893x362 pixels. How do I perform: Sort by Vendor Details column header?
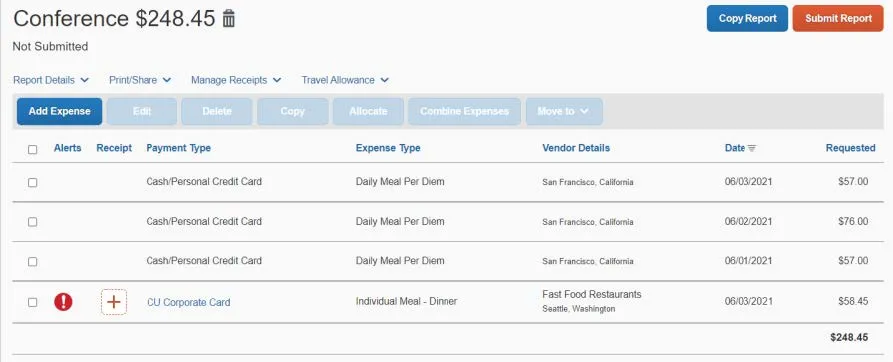point(576,148)
